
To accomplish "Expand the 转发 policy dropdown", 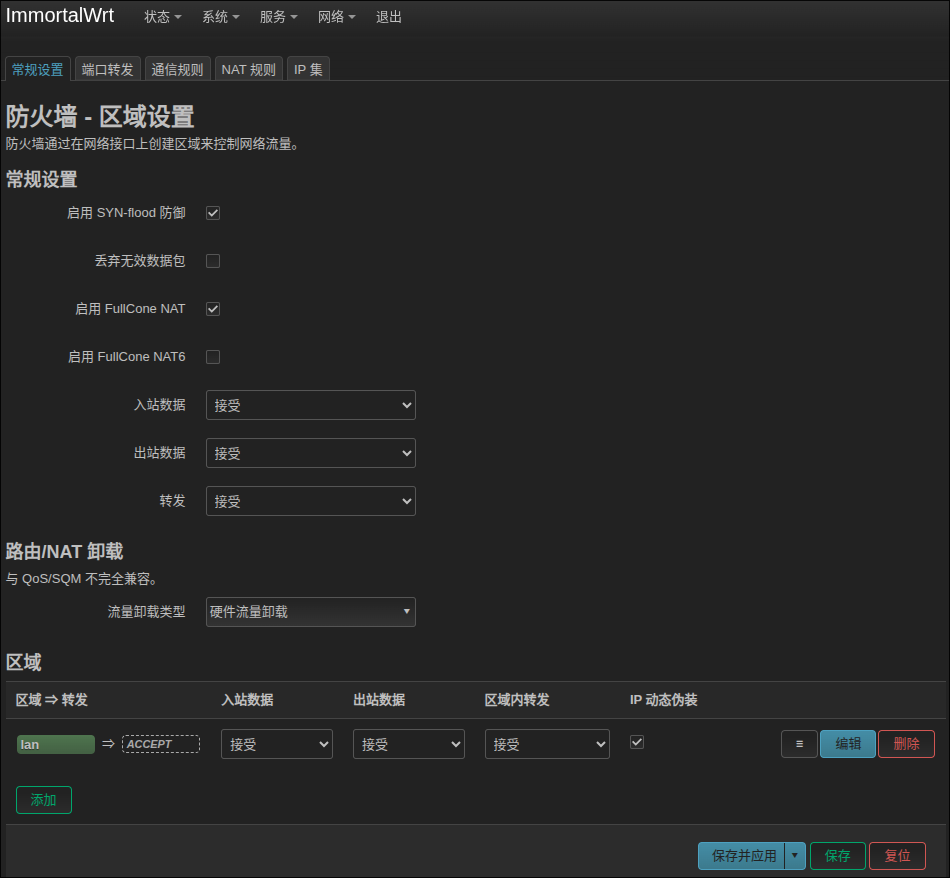I will coord(310,501).
